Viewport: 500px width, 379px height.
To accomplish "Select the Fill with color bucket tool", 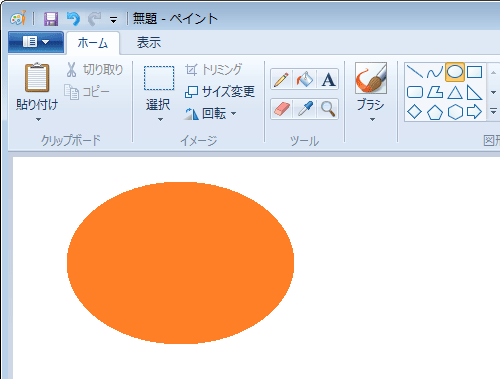I will (305, 79).
